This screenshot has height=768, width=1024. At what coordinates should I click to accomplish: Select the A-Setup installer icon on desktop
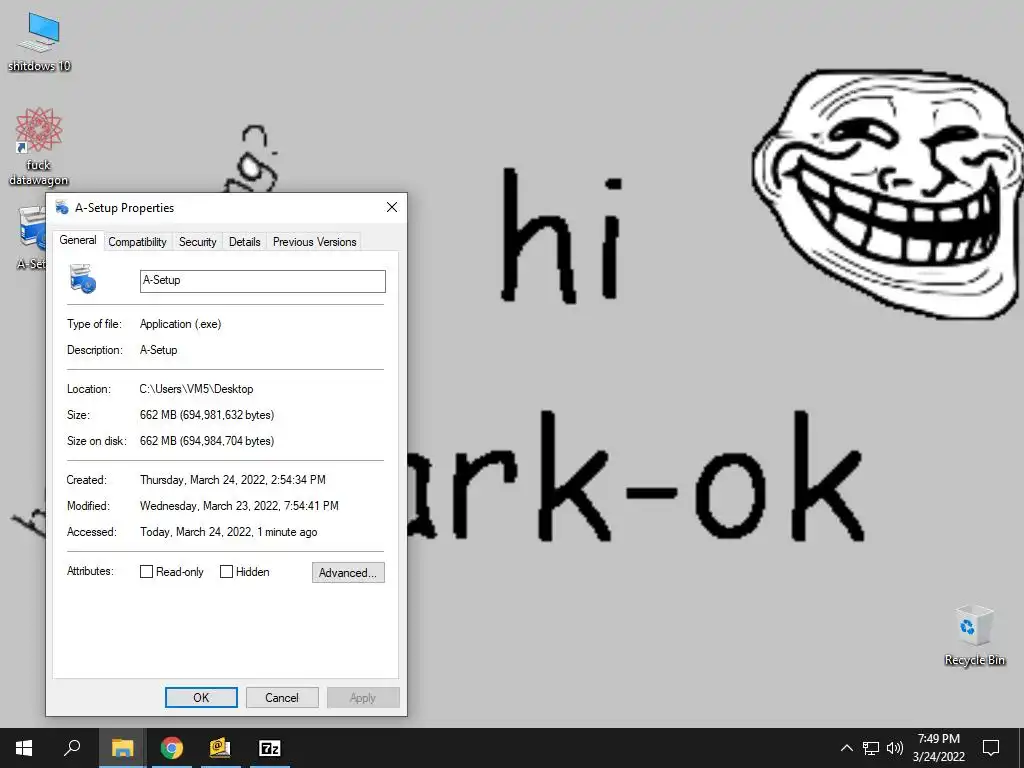[x=30, y=236]
